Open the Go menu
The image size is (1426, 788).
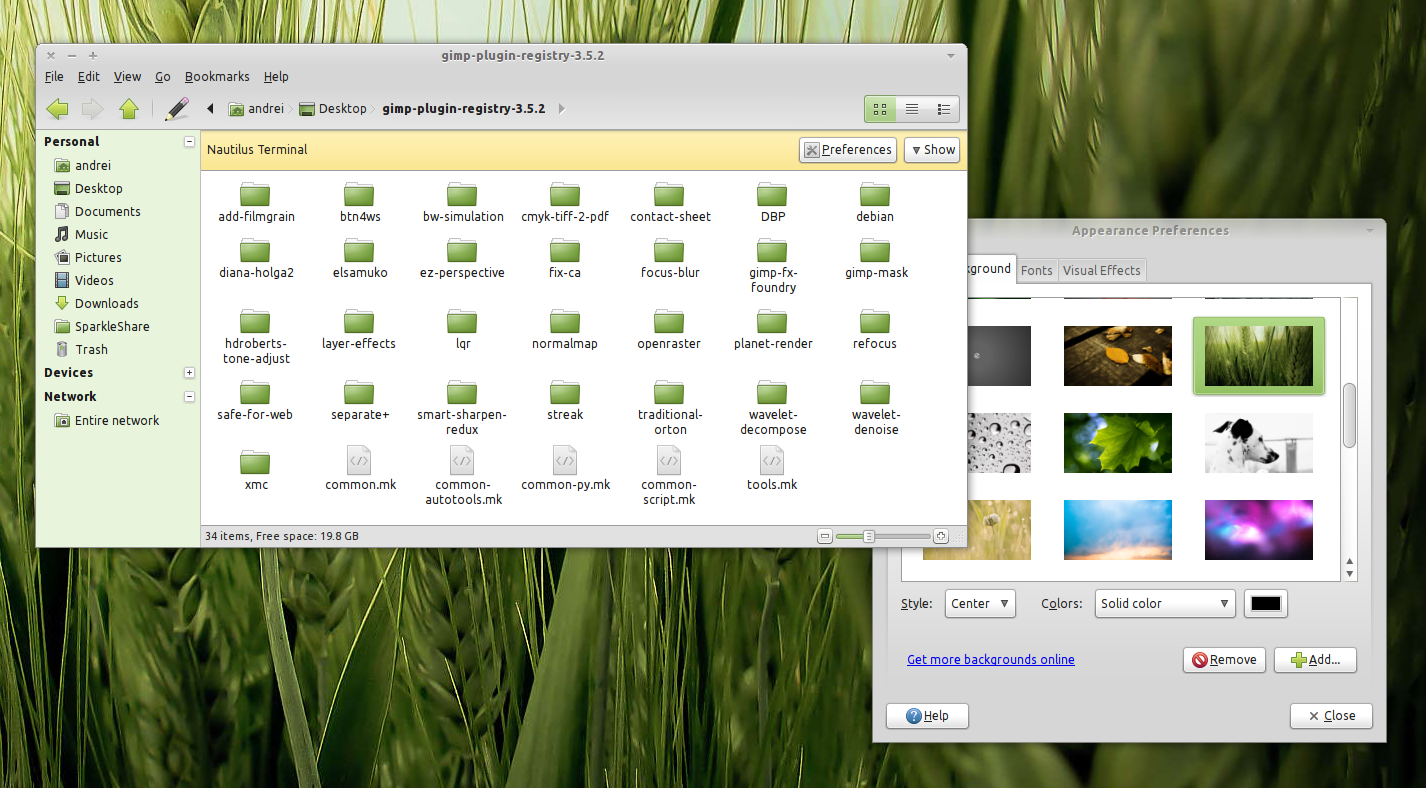[163, 77]
